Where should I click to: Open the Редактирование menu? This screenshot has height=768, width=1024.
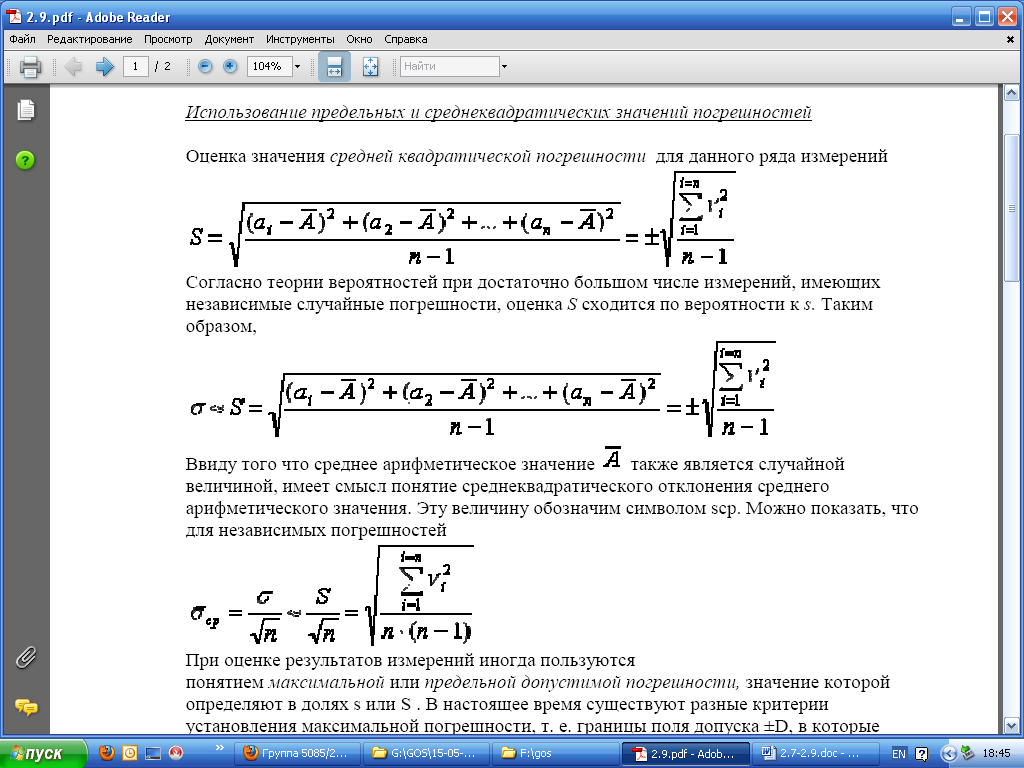point(89,39)
